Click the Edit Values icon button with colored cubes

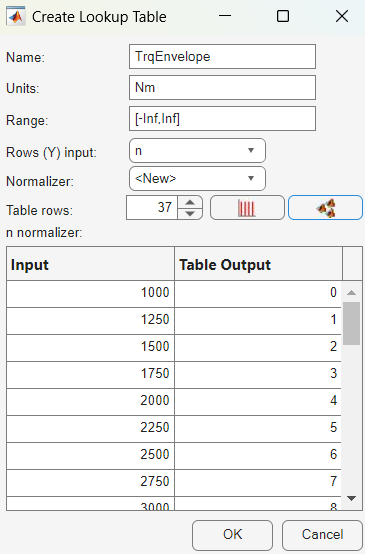coord(325,208)
